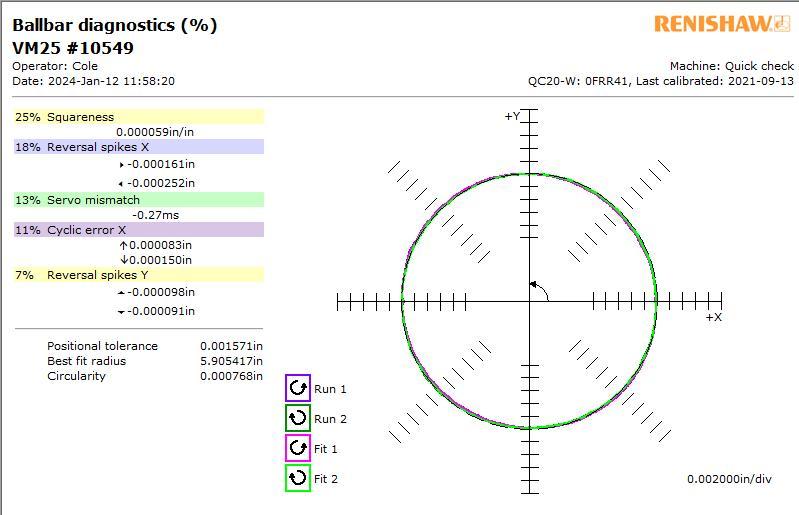Click the right arrow beside -0.000161in value
This screenshot has width=799, height=515.
(x=122, y=165)
